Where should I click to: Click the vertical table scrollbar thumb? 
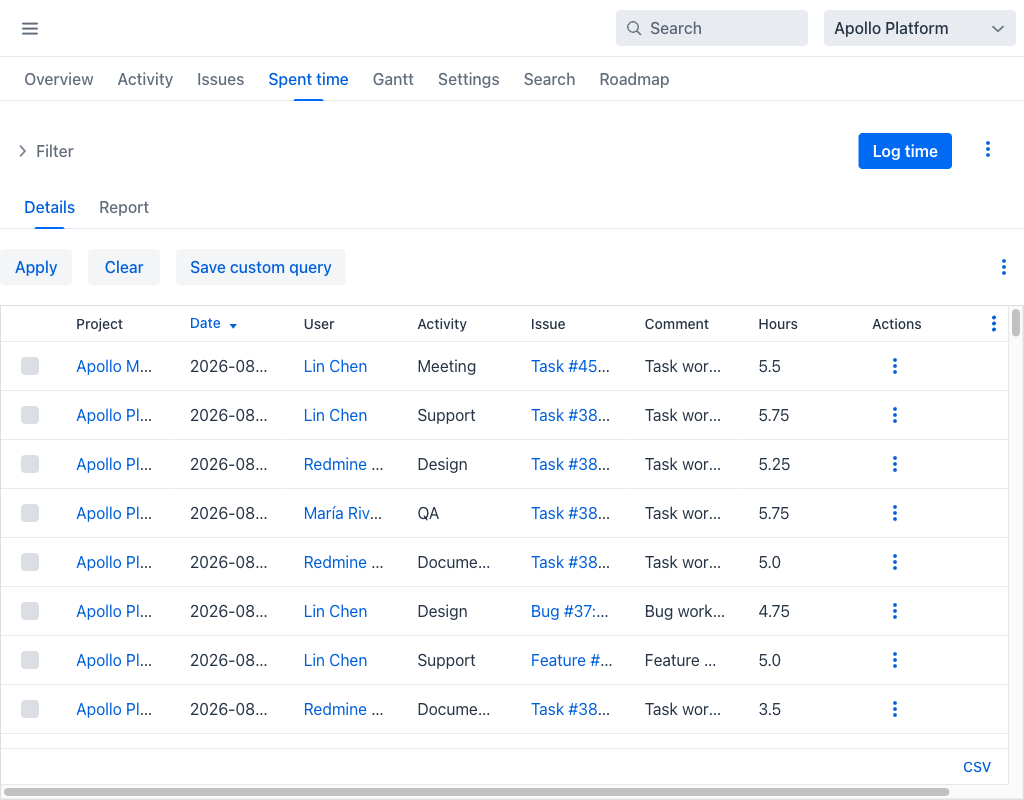[1016, 323]
